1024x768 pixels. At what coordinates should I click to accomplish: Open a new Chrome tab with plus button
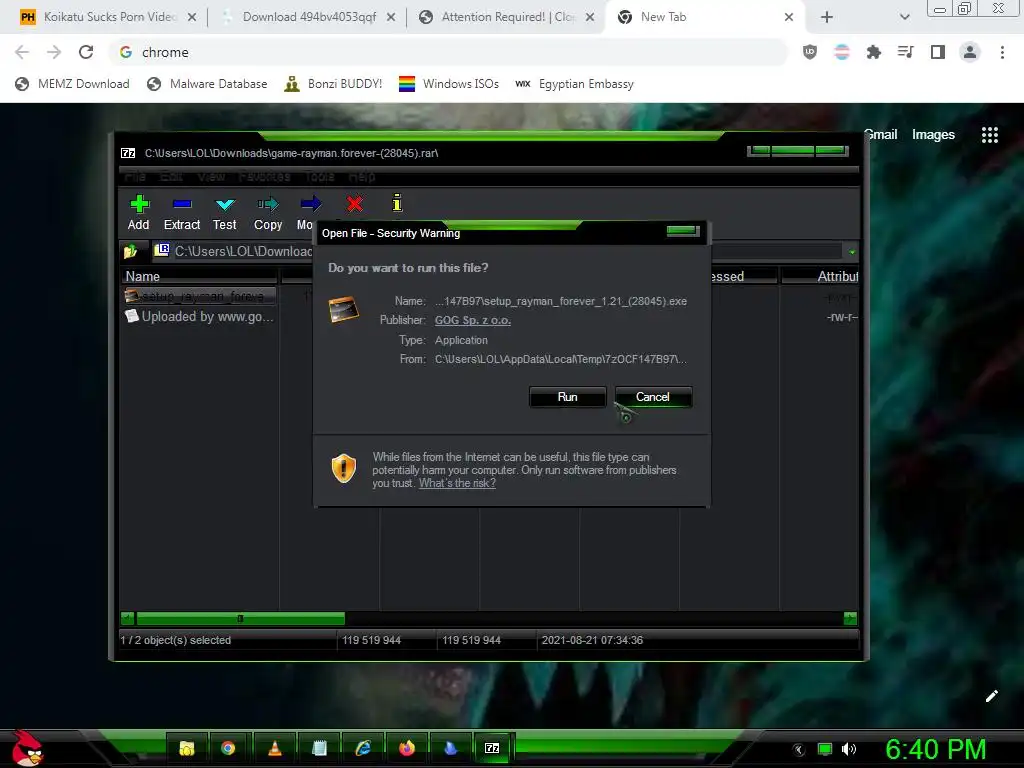[x=827, y=17]
